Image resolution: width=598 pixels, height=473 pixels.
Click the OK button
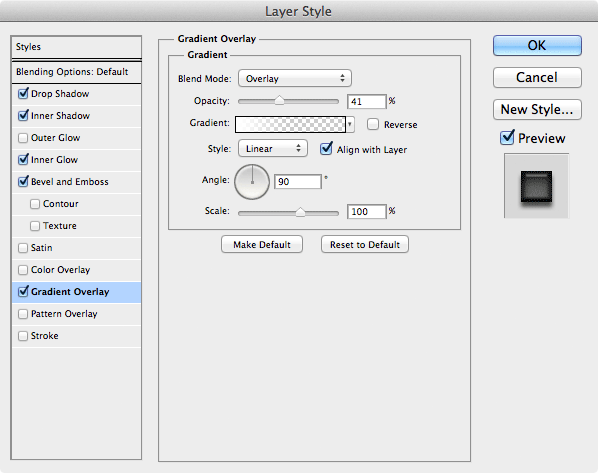coord(537,45)
